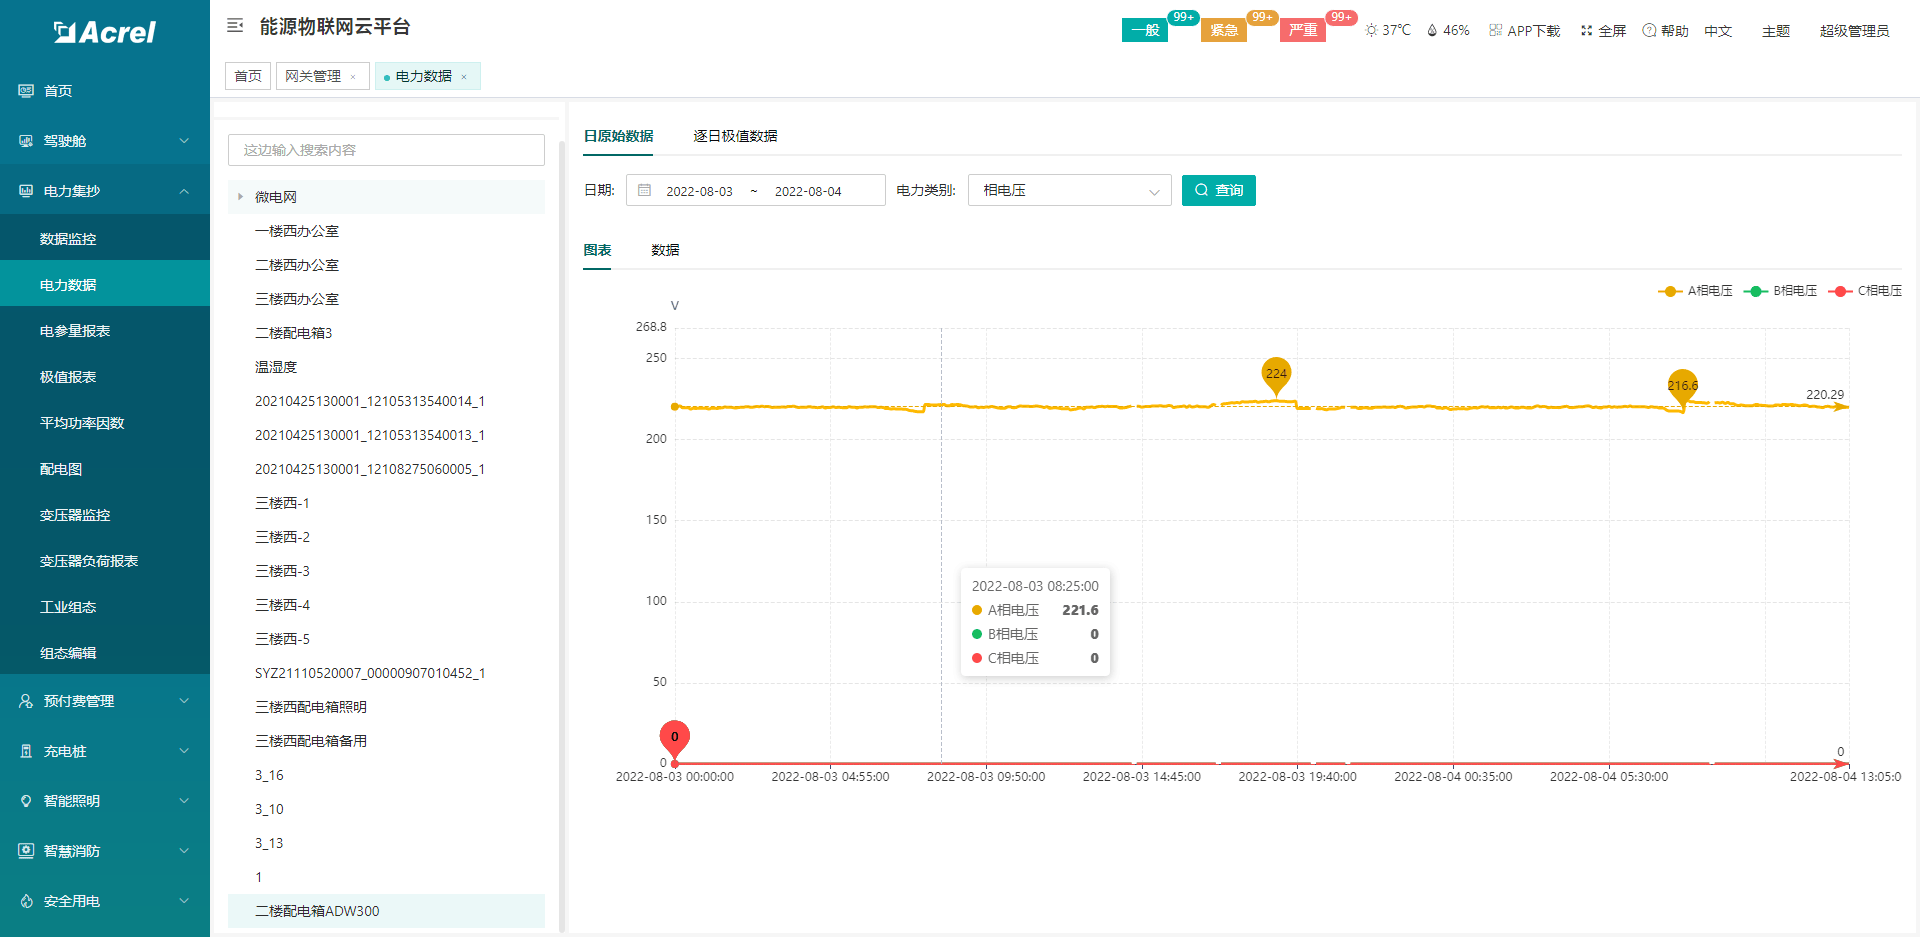The image size is (1920, 937).
Task: Switch to the 逐日极值数据 tab
Action: point(735,136)
